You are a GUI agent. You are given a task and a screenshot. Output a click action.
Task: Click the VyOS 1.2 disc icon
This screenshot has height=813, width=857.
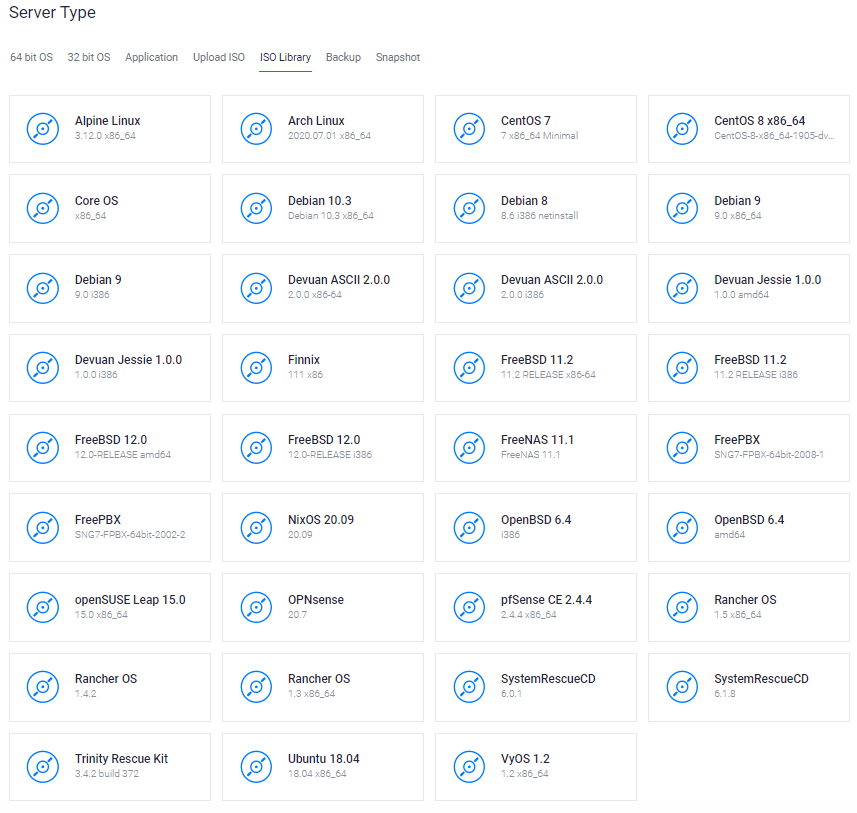pos(469,766)
